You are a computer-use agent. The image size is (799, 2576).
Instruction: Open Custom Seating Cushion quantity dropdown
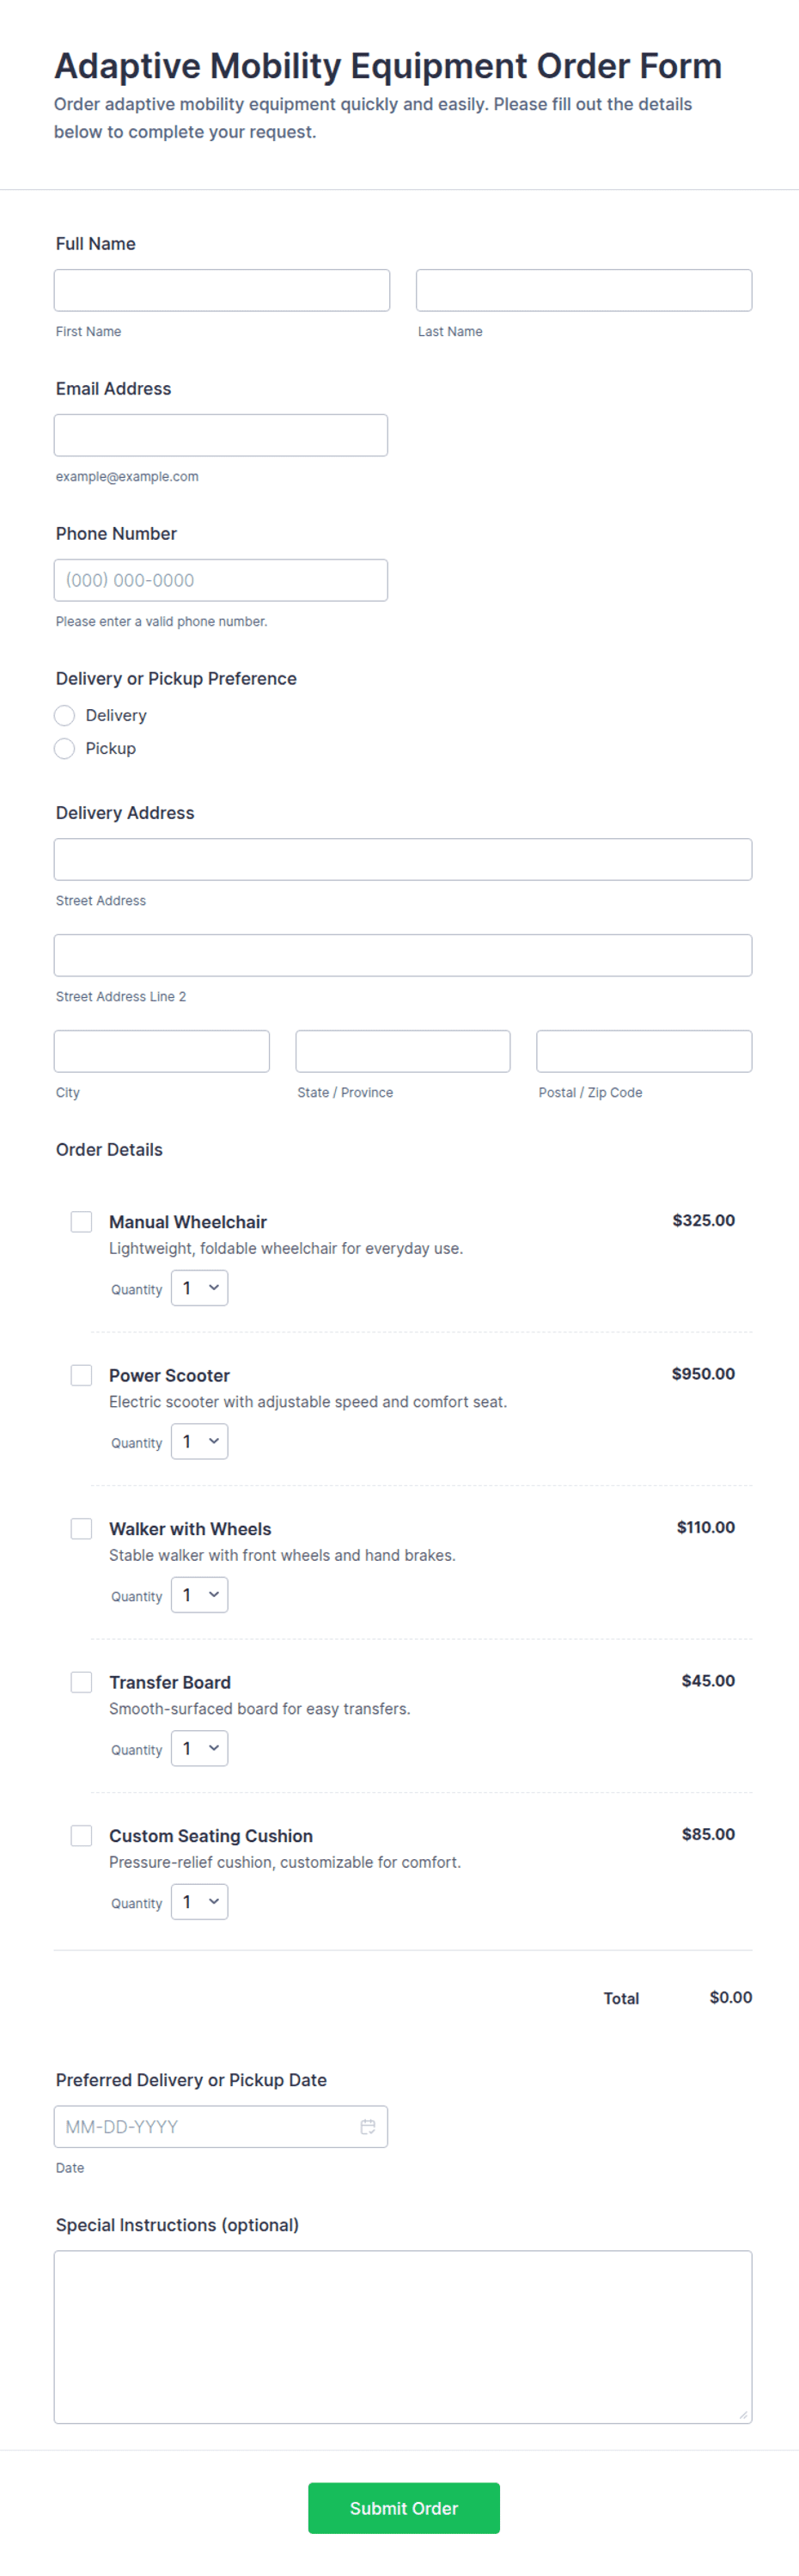coord(200,1902)
